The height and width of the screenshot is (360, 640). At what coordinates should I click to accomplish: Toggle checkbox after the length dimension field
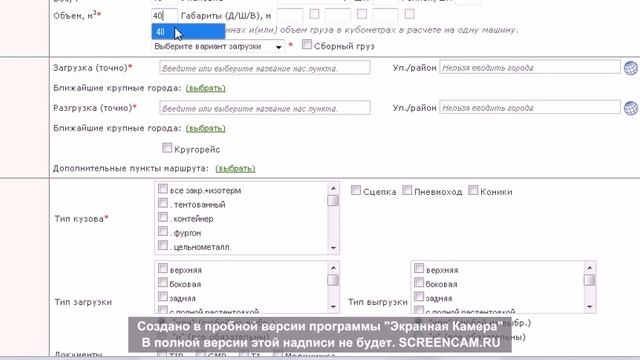point(314,14)
